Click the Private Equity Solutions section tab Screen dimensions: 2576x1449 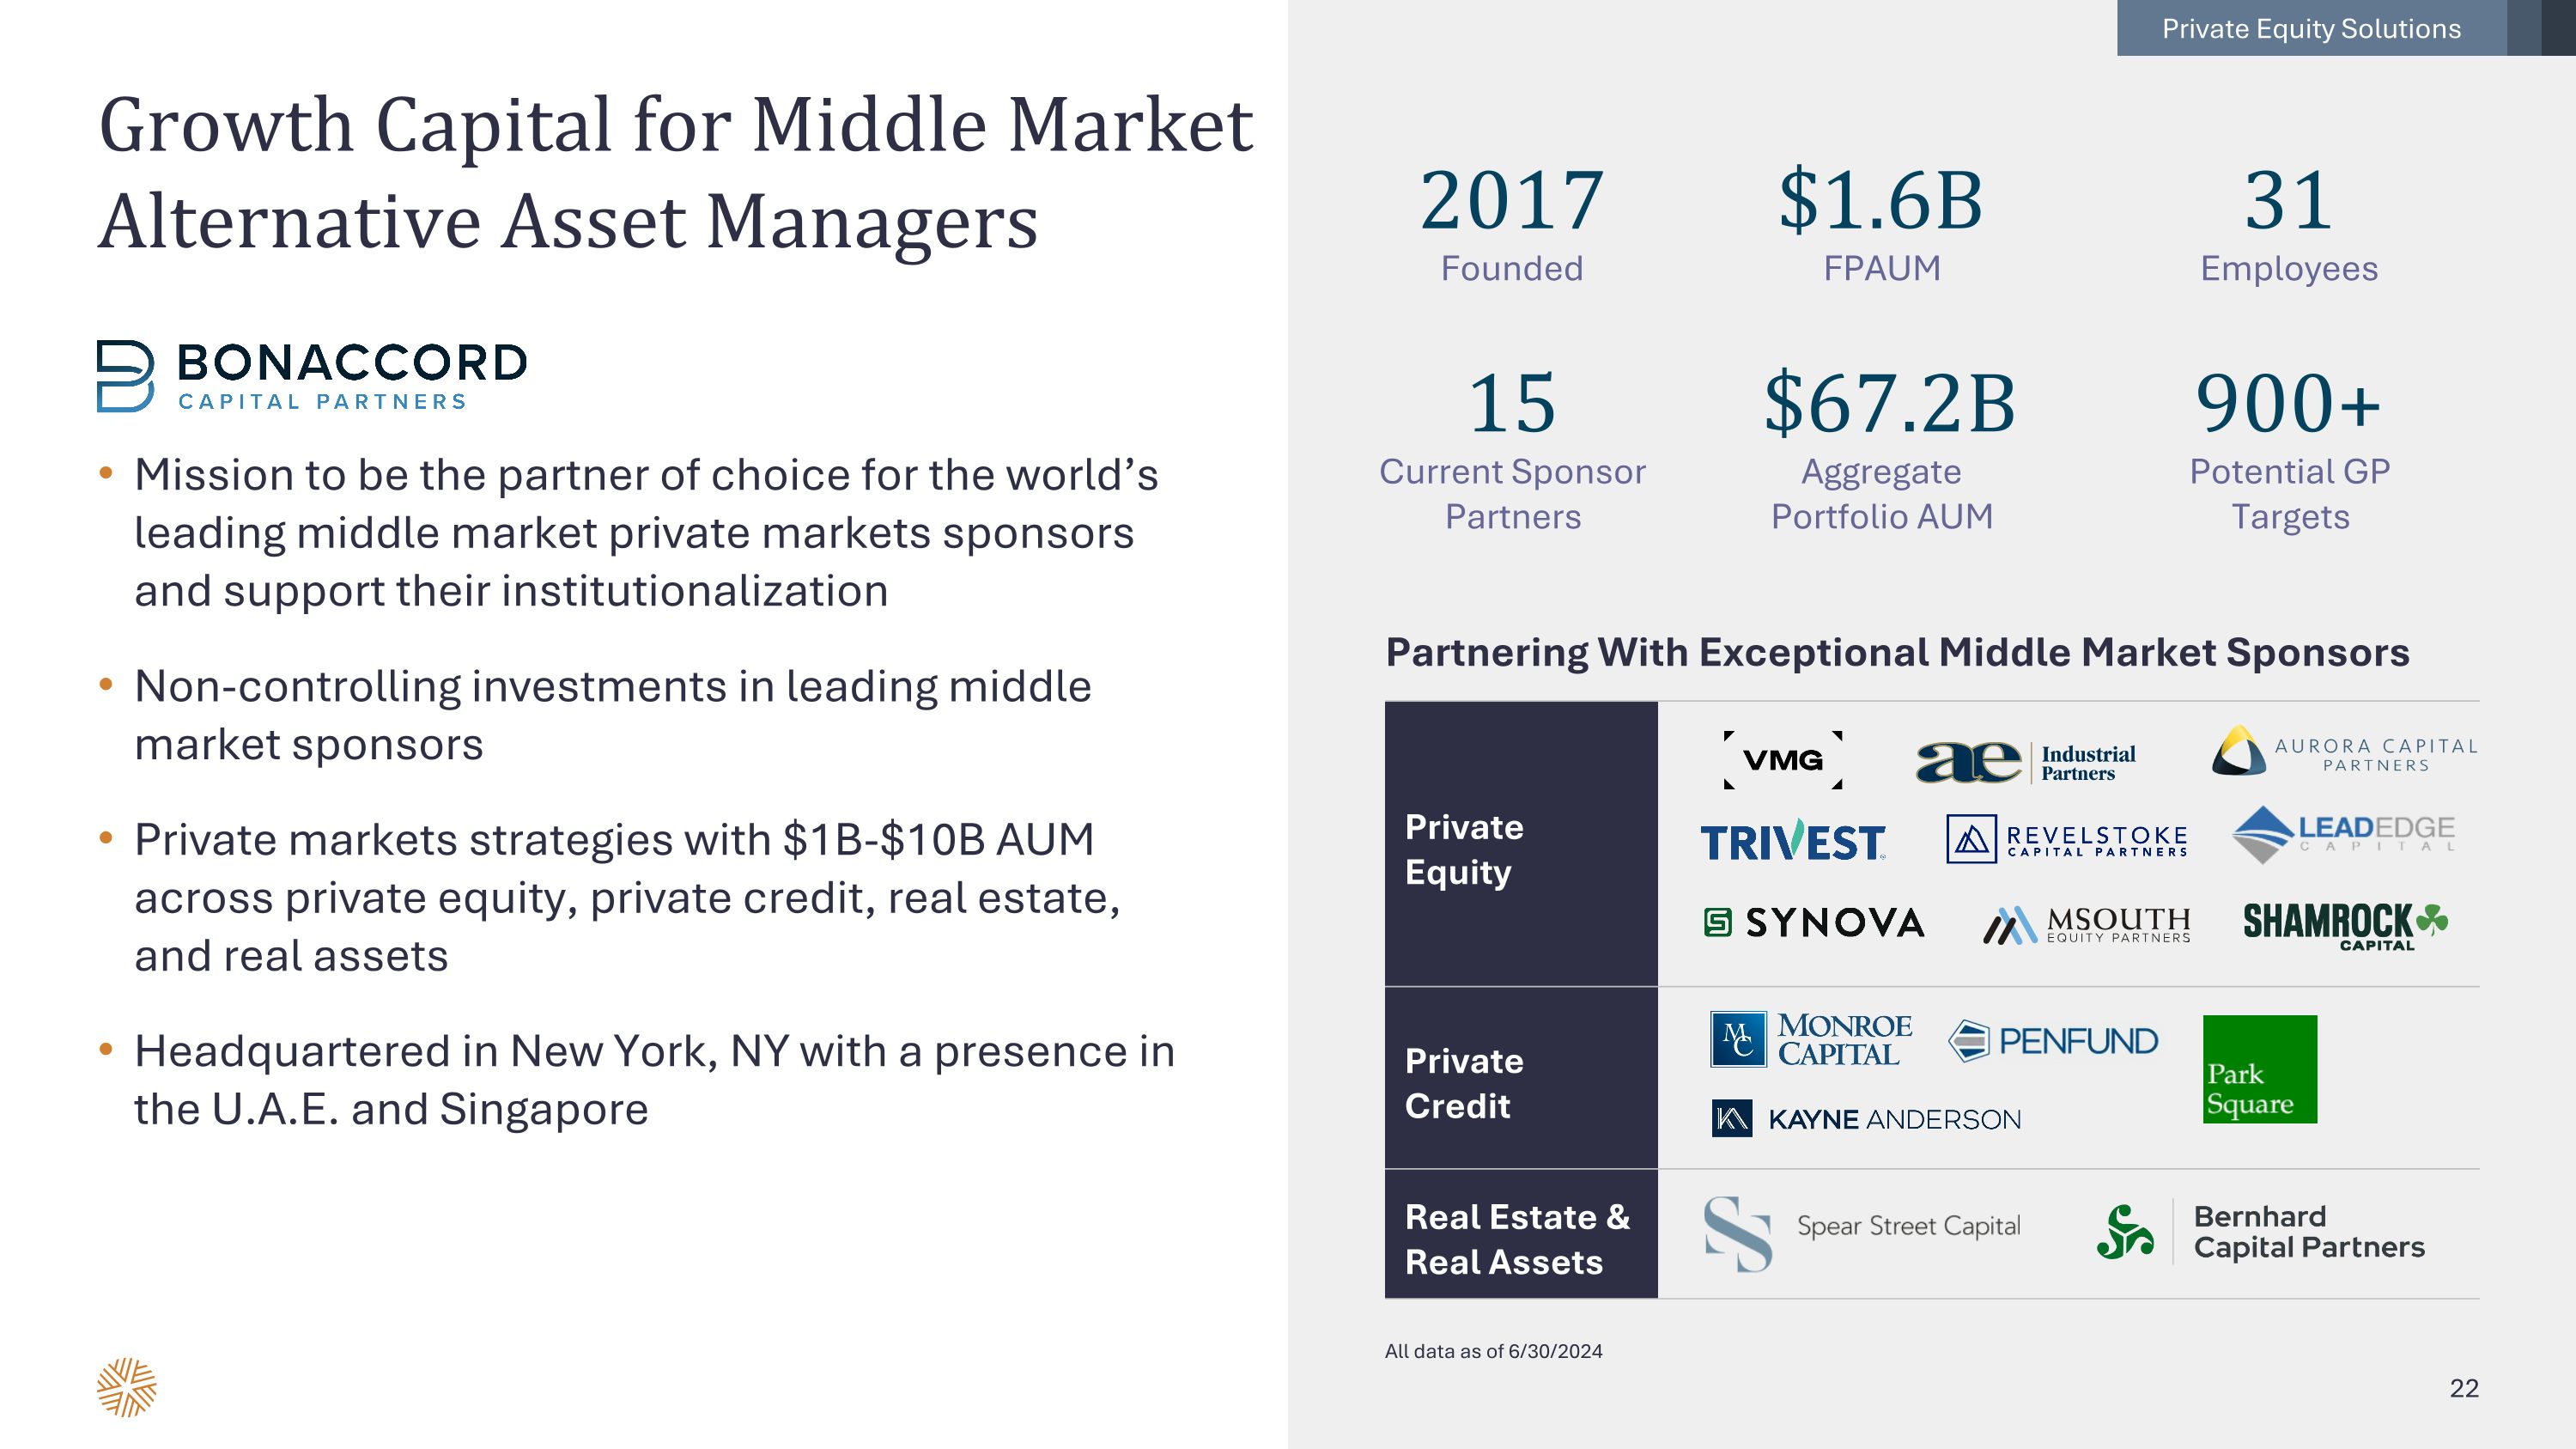pos(2311,28)
